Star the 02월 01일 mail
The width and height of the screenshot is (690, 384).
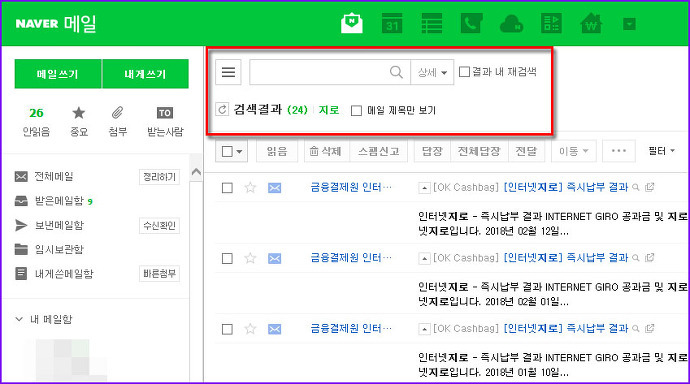[x=250, y=258]
